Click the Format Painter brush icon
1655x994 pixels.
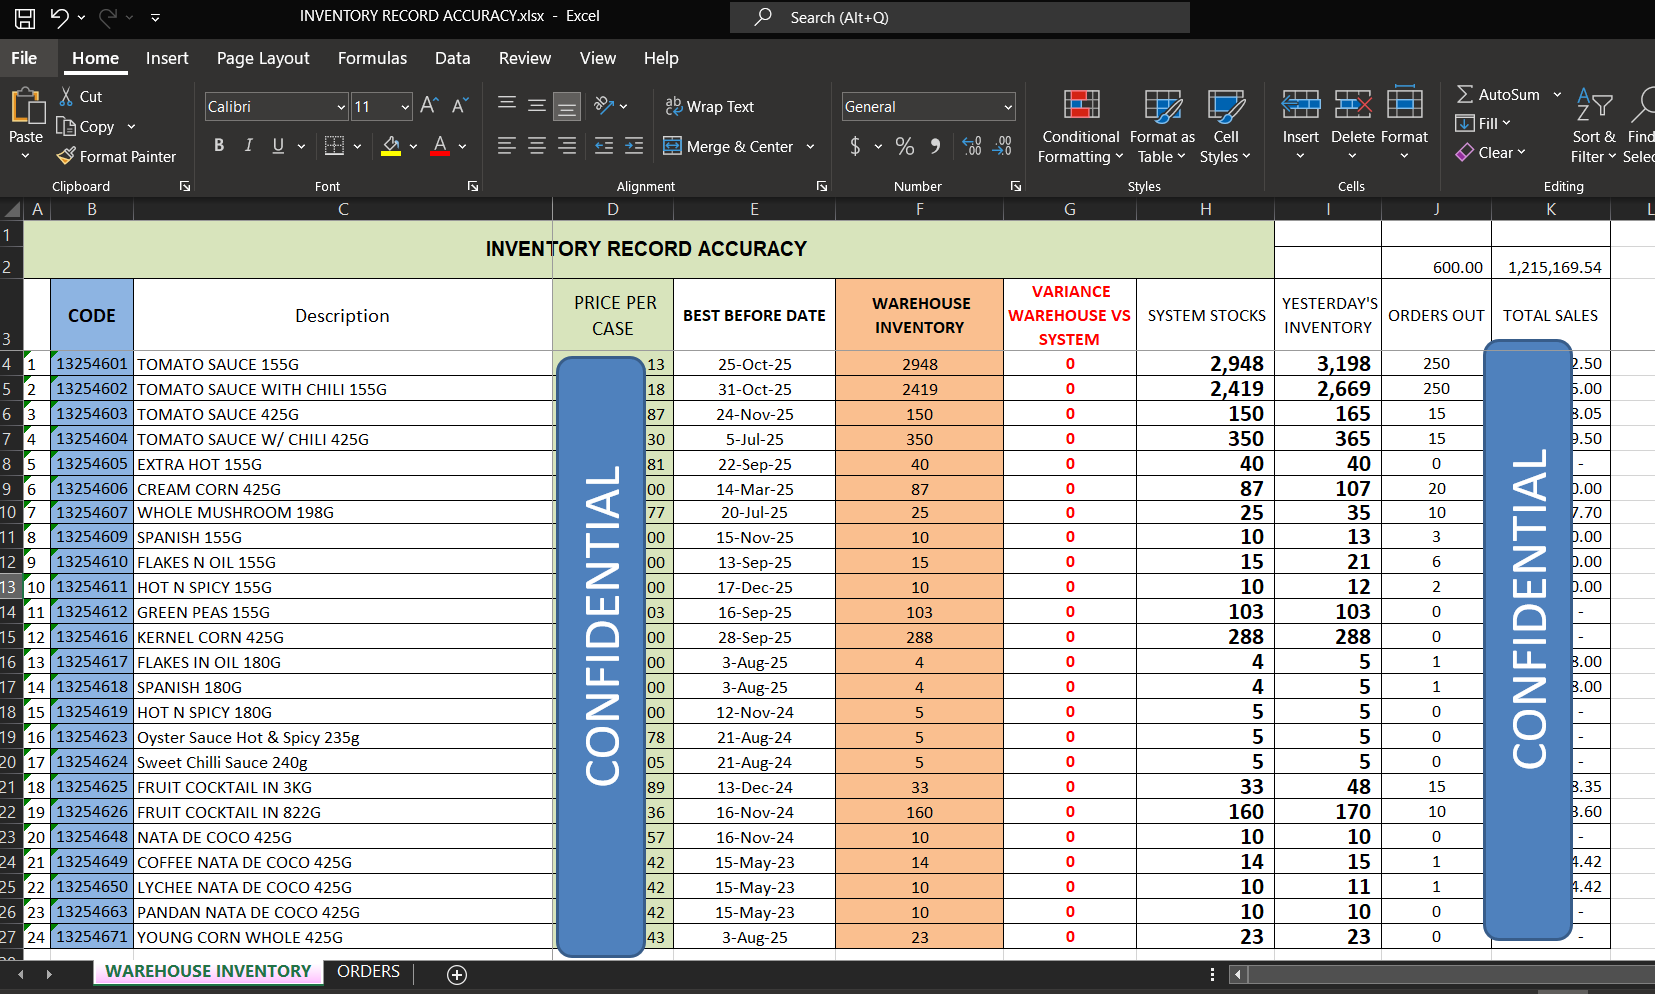click(x=66, y=156)
